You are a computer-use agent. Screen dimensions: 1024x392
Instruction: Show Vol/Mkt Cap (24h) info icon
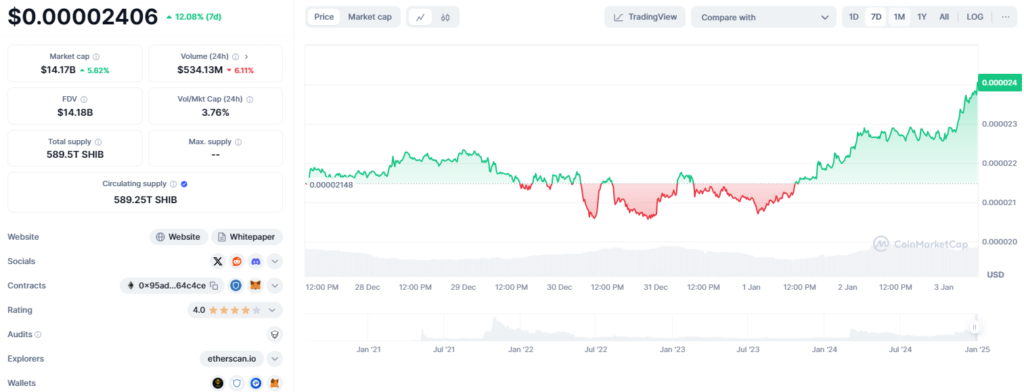tap(249, 99)
